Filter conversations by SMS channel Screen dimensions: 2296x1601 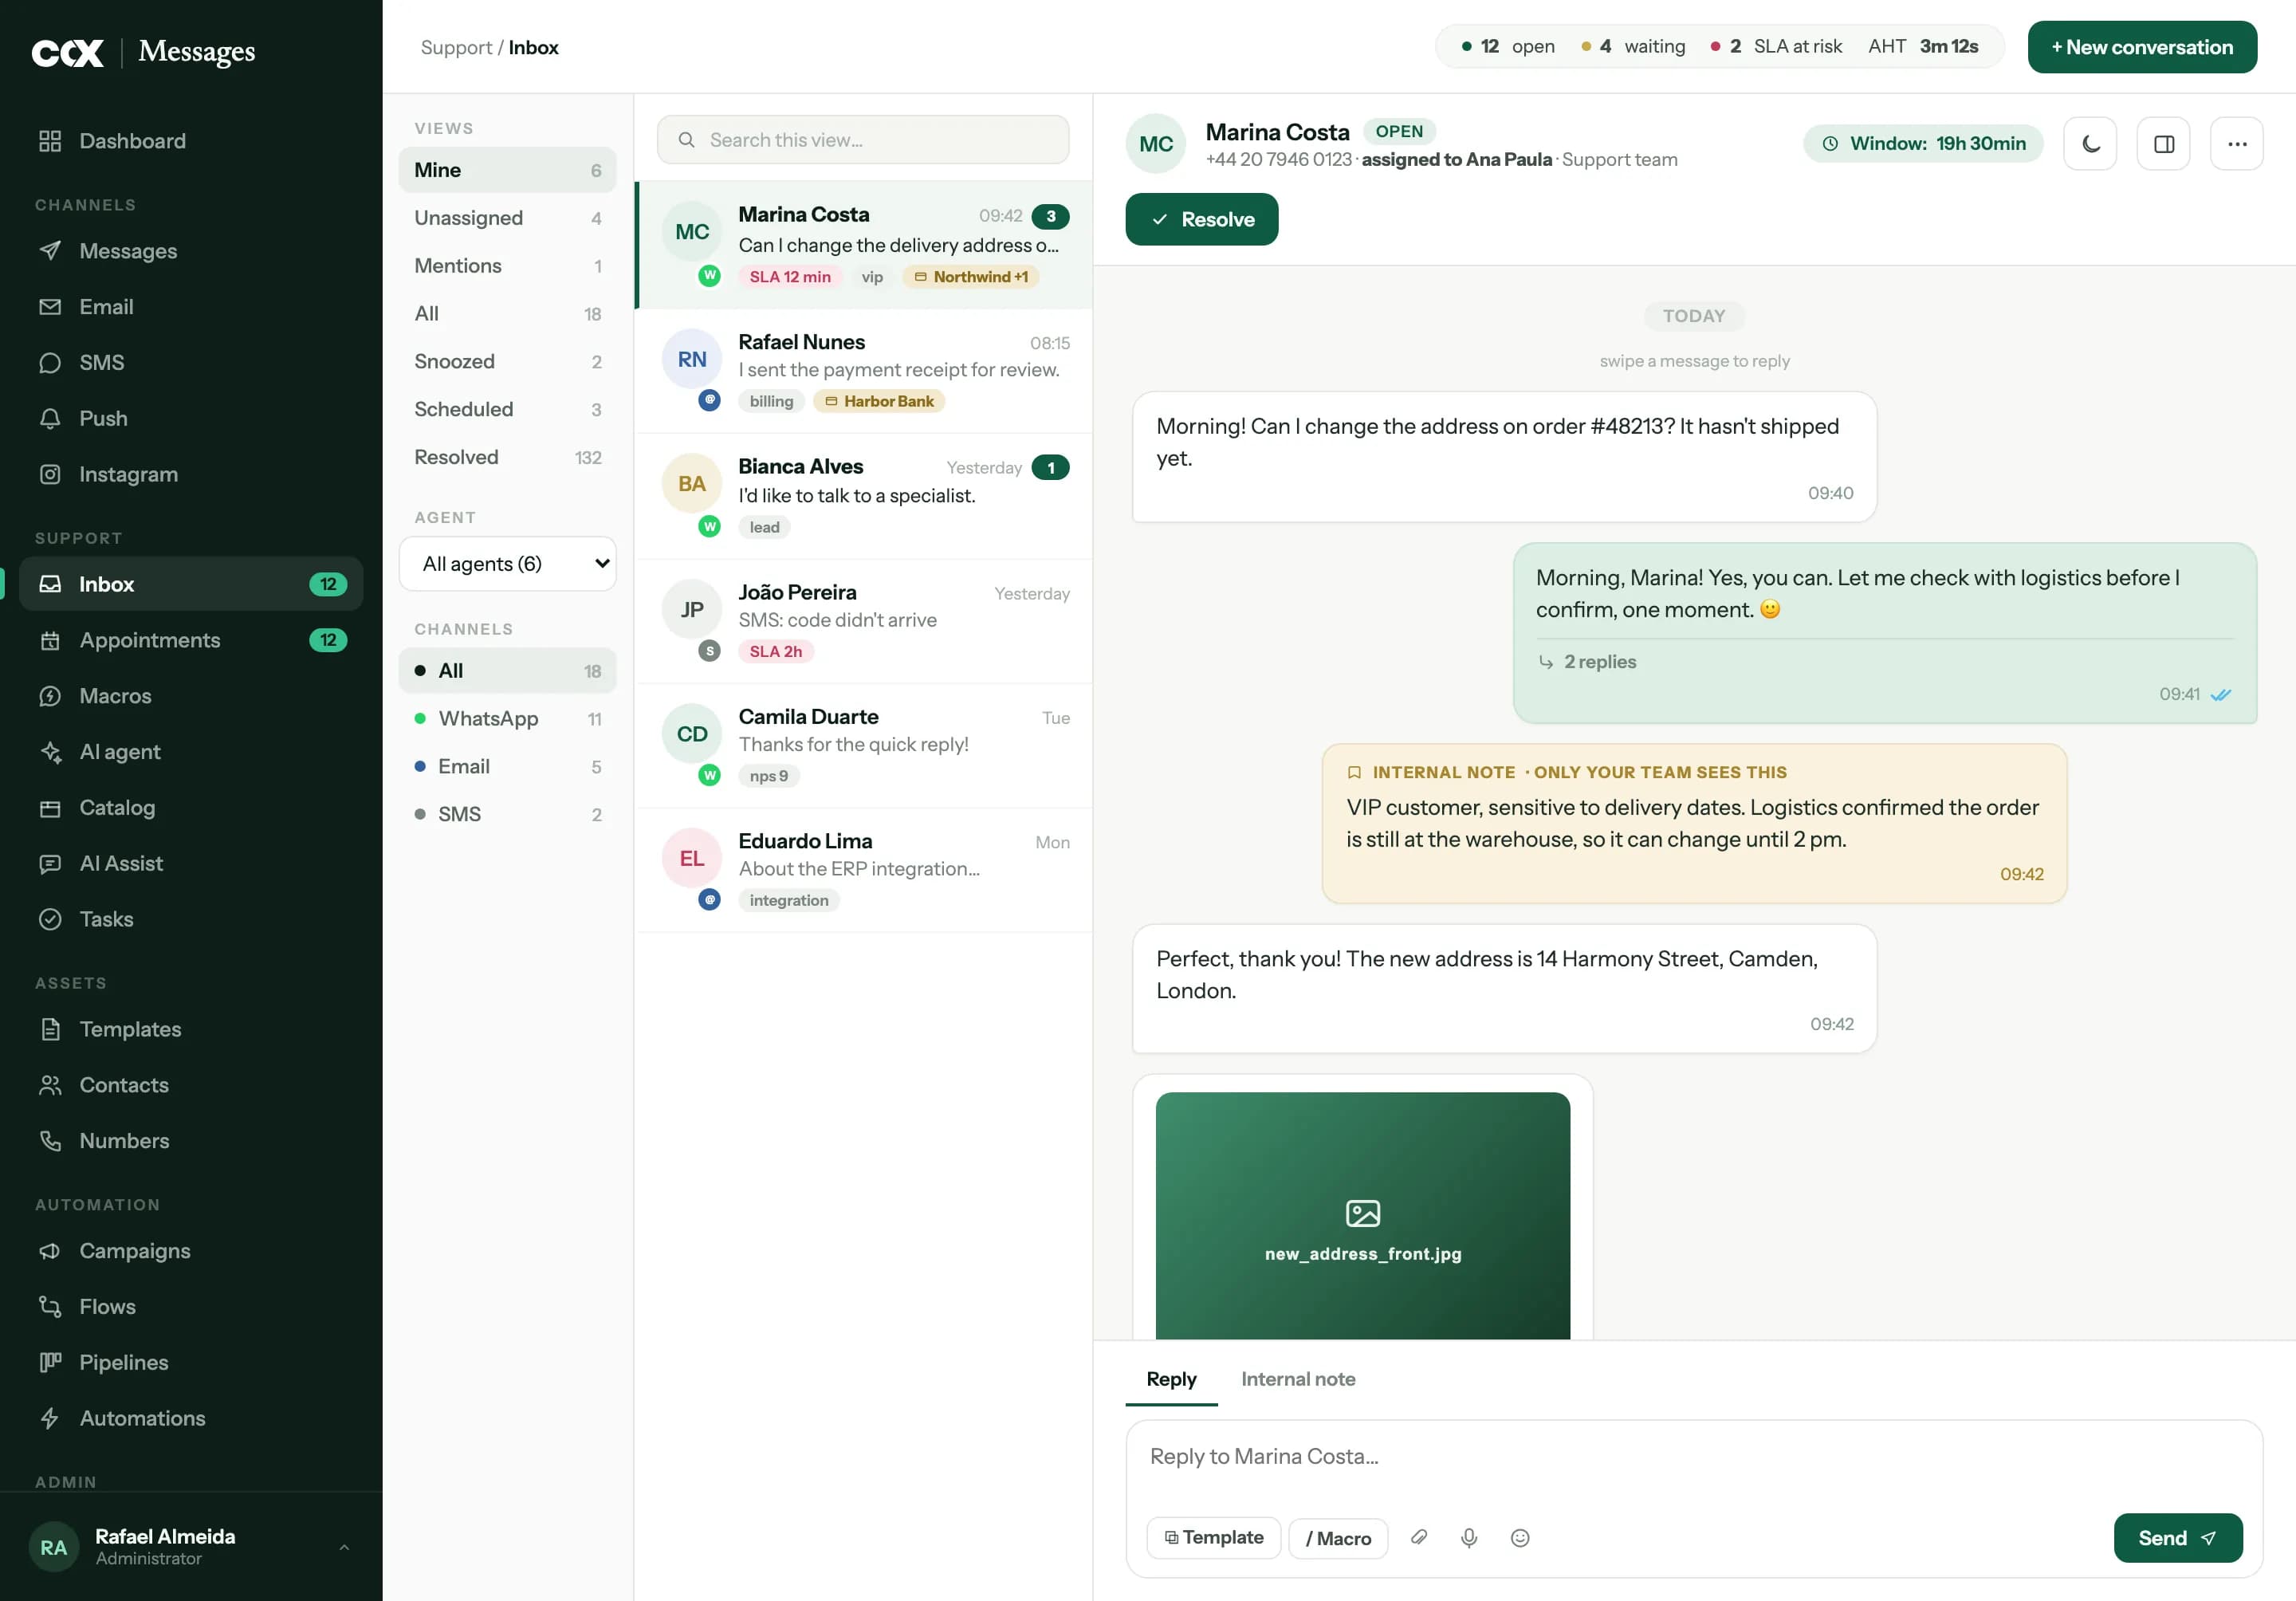507,814
